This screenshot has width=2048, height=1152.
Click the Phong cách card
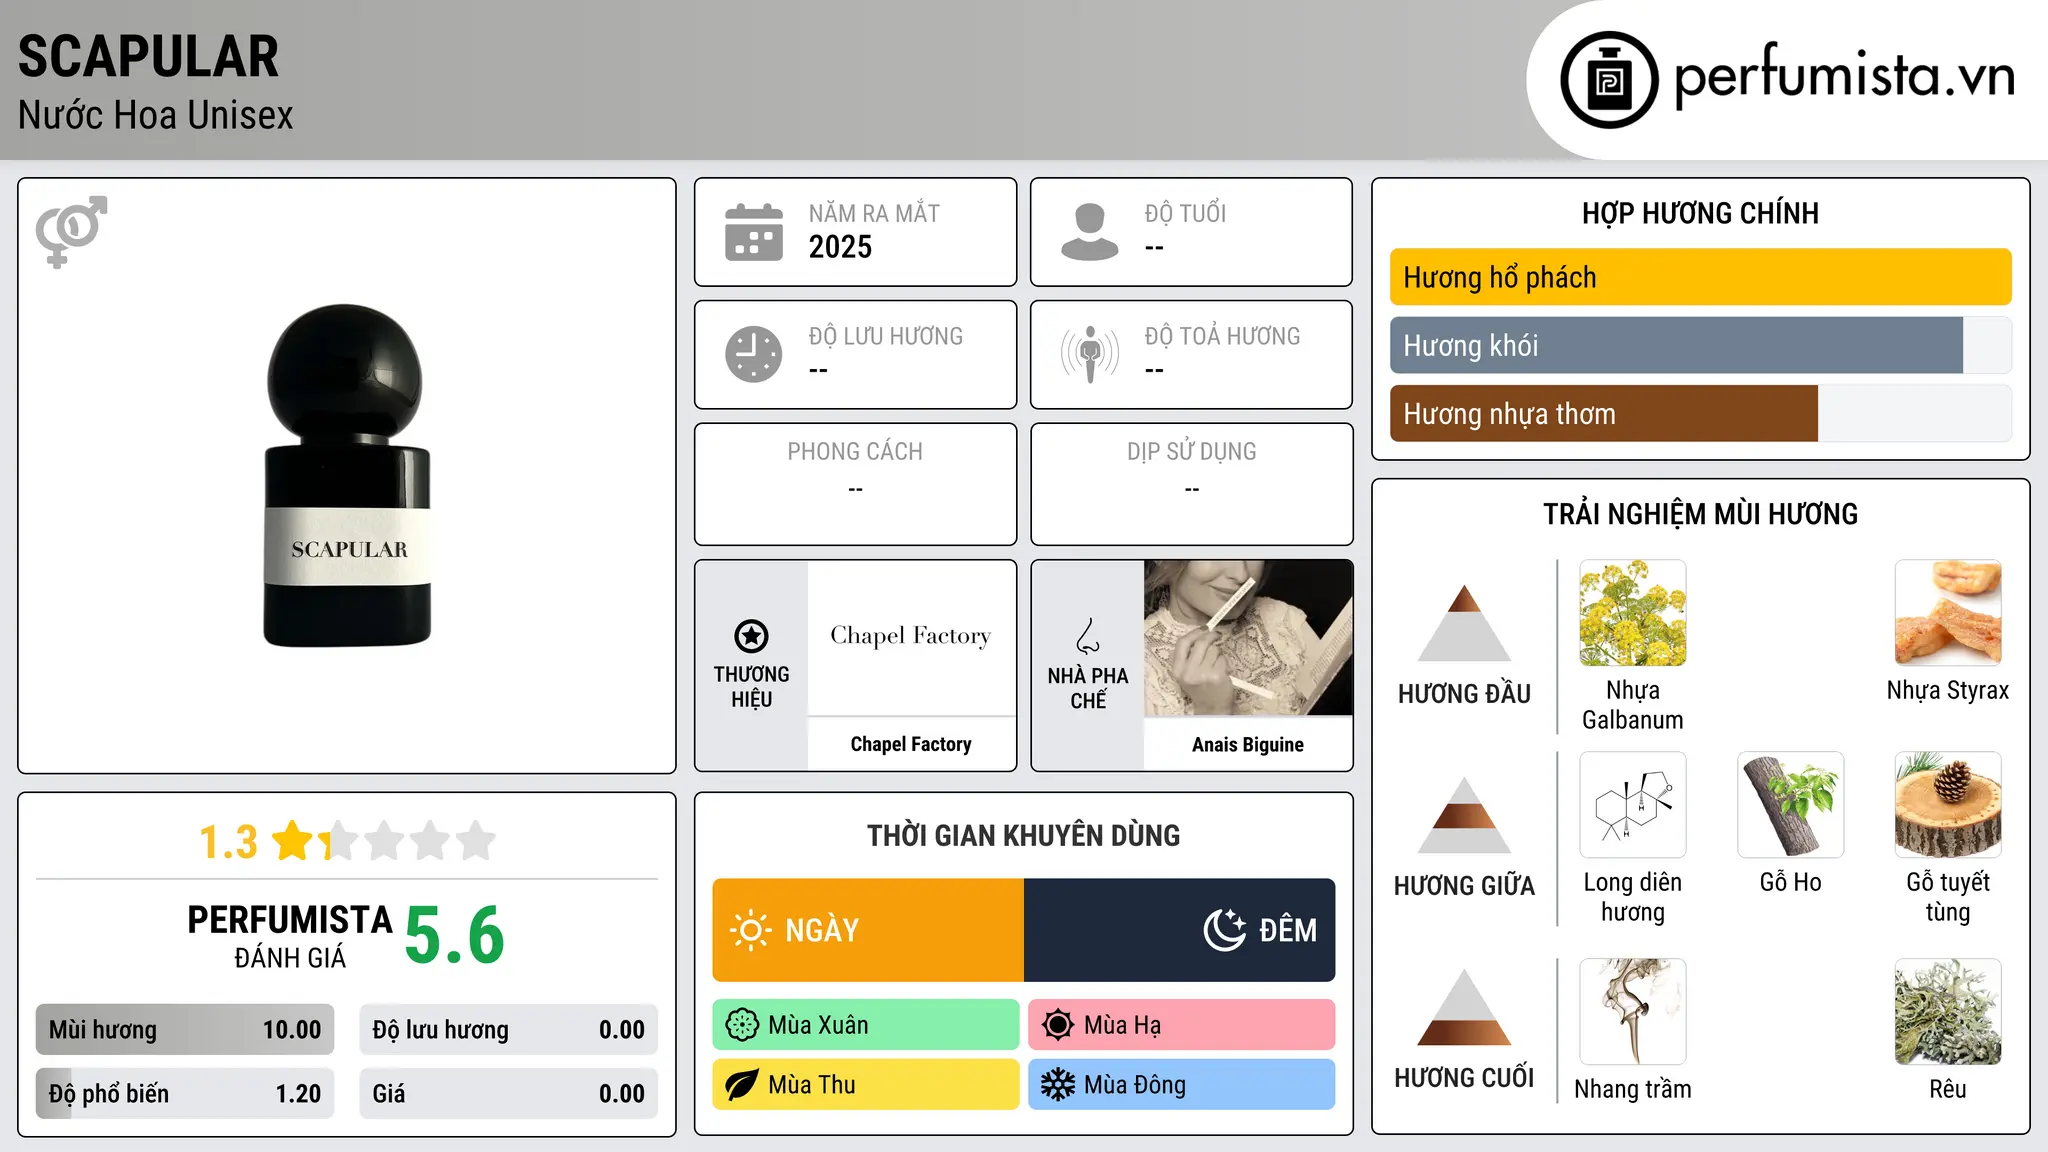pyautogui.click(x=856, y=484)
